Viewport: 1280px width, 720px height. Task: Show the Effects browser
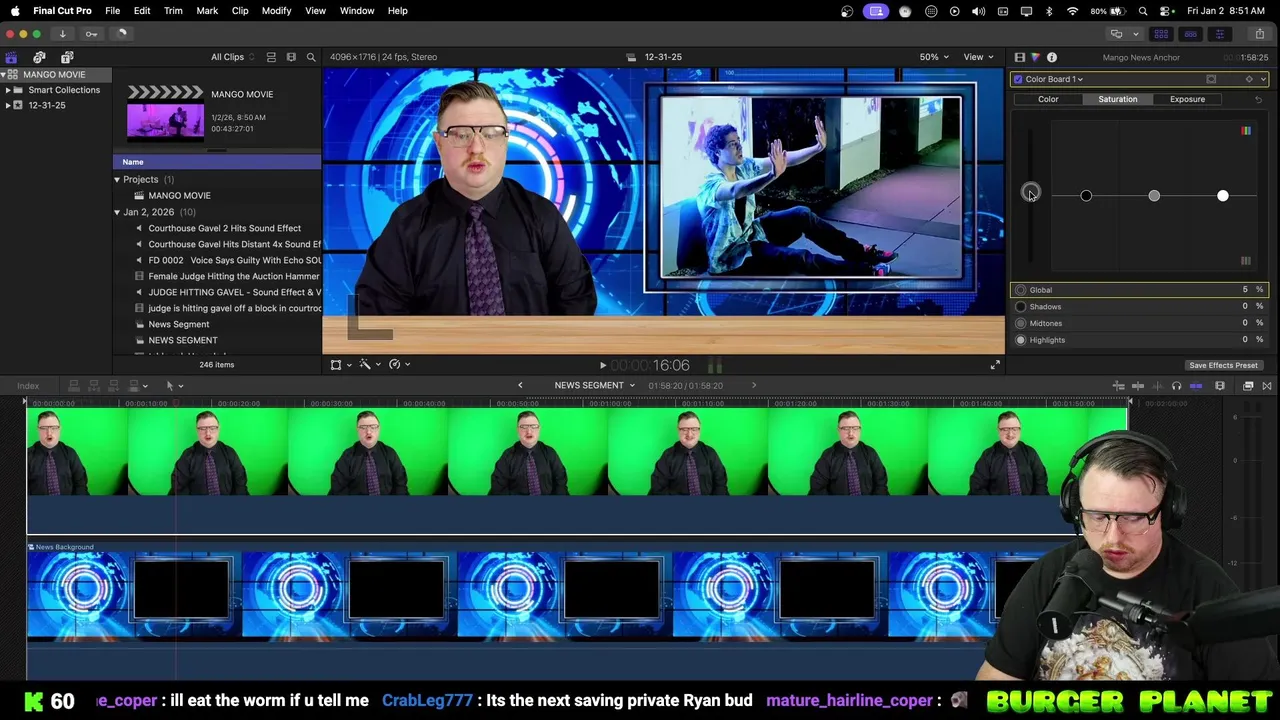point(1249,386)
